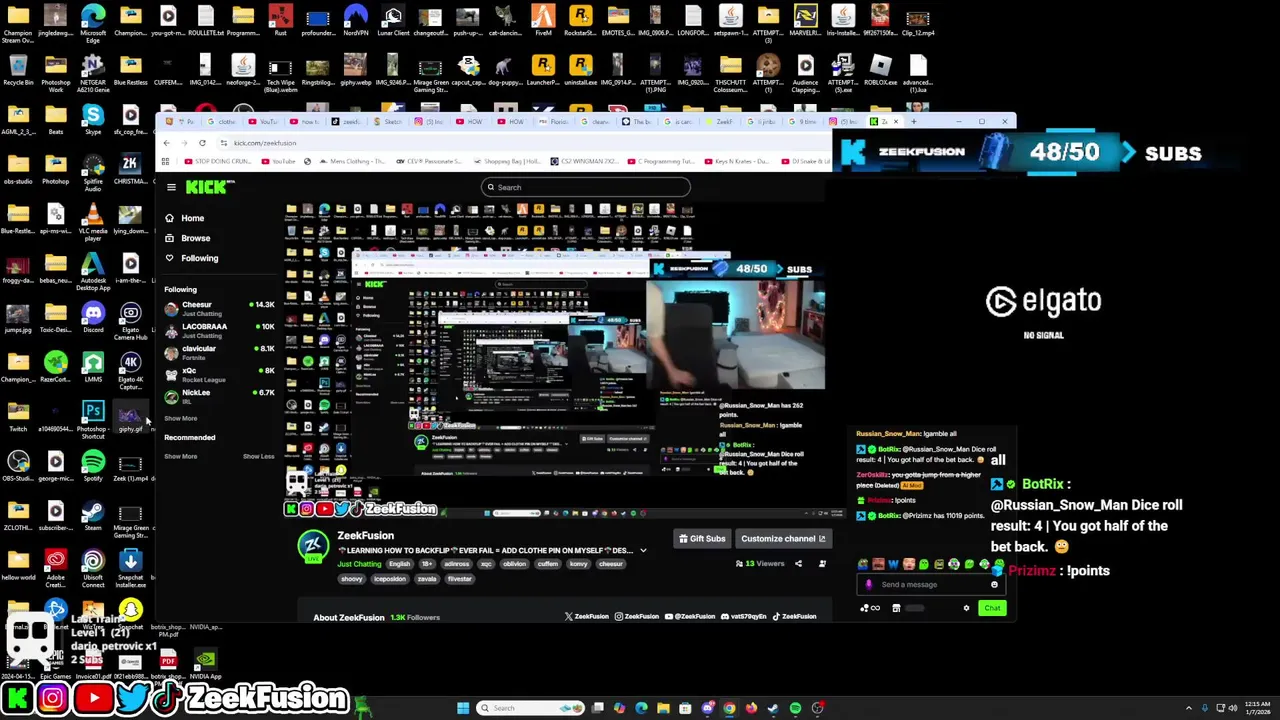The image size is (1280, 720).
Task: Open Ubisoft Connect desktop shortcut
Action: (93, 568)
